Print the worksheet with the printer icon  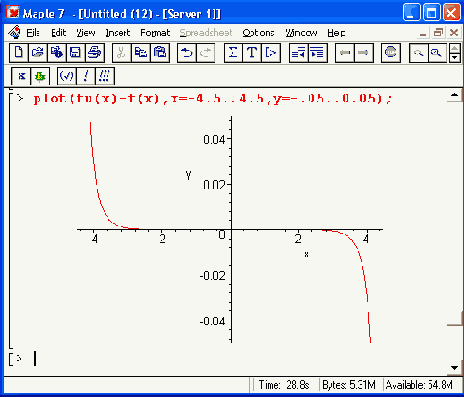click(x=95, y=53)
